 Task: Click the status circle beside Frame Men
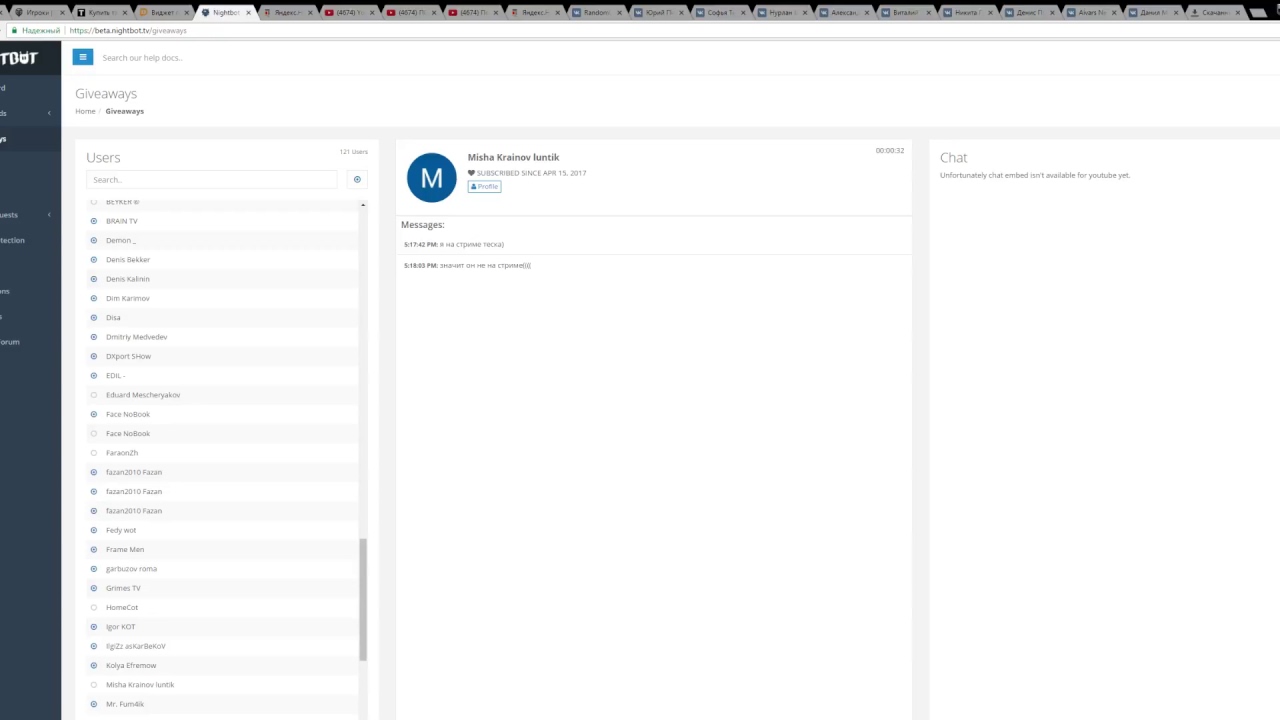94,549
